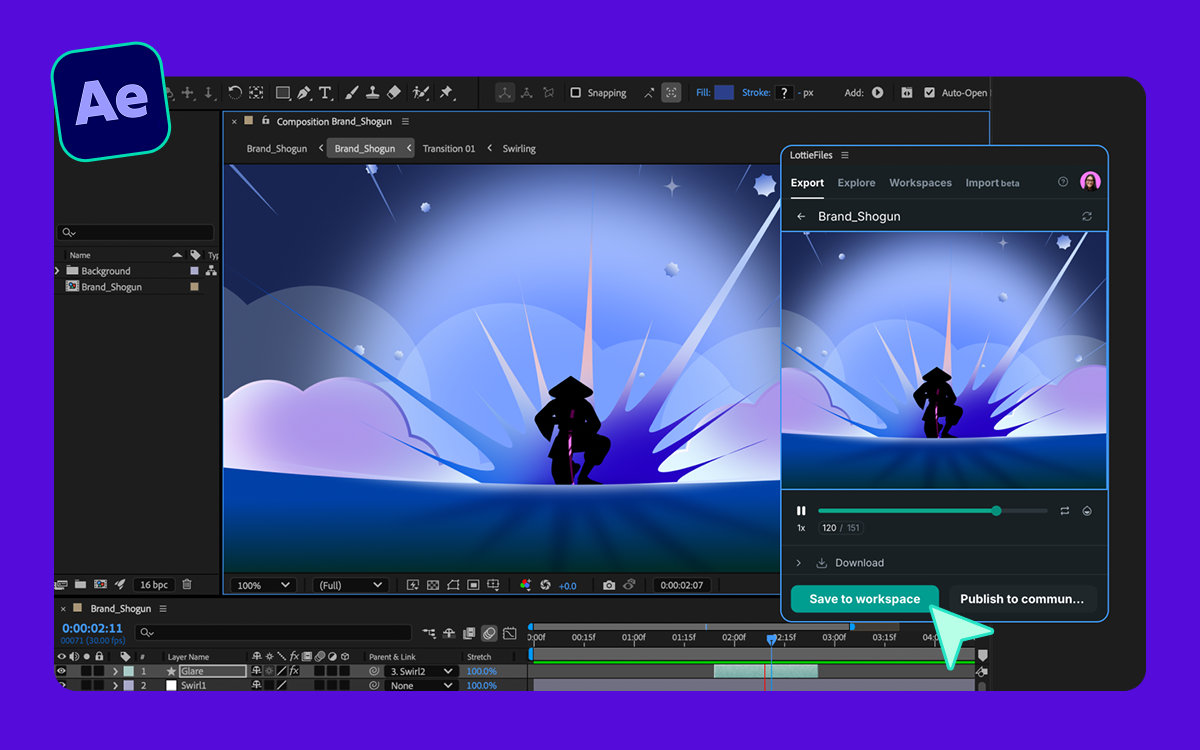Click the trash icon in Project panel

187,584
